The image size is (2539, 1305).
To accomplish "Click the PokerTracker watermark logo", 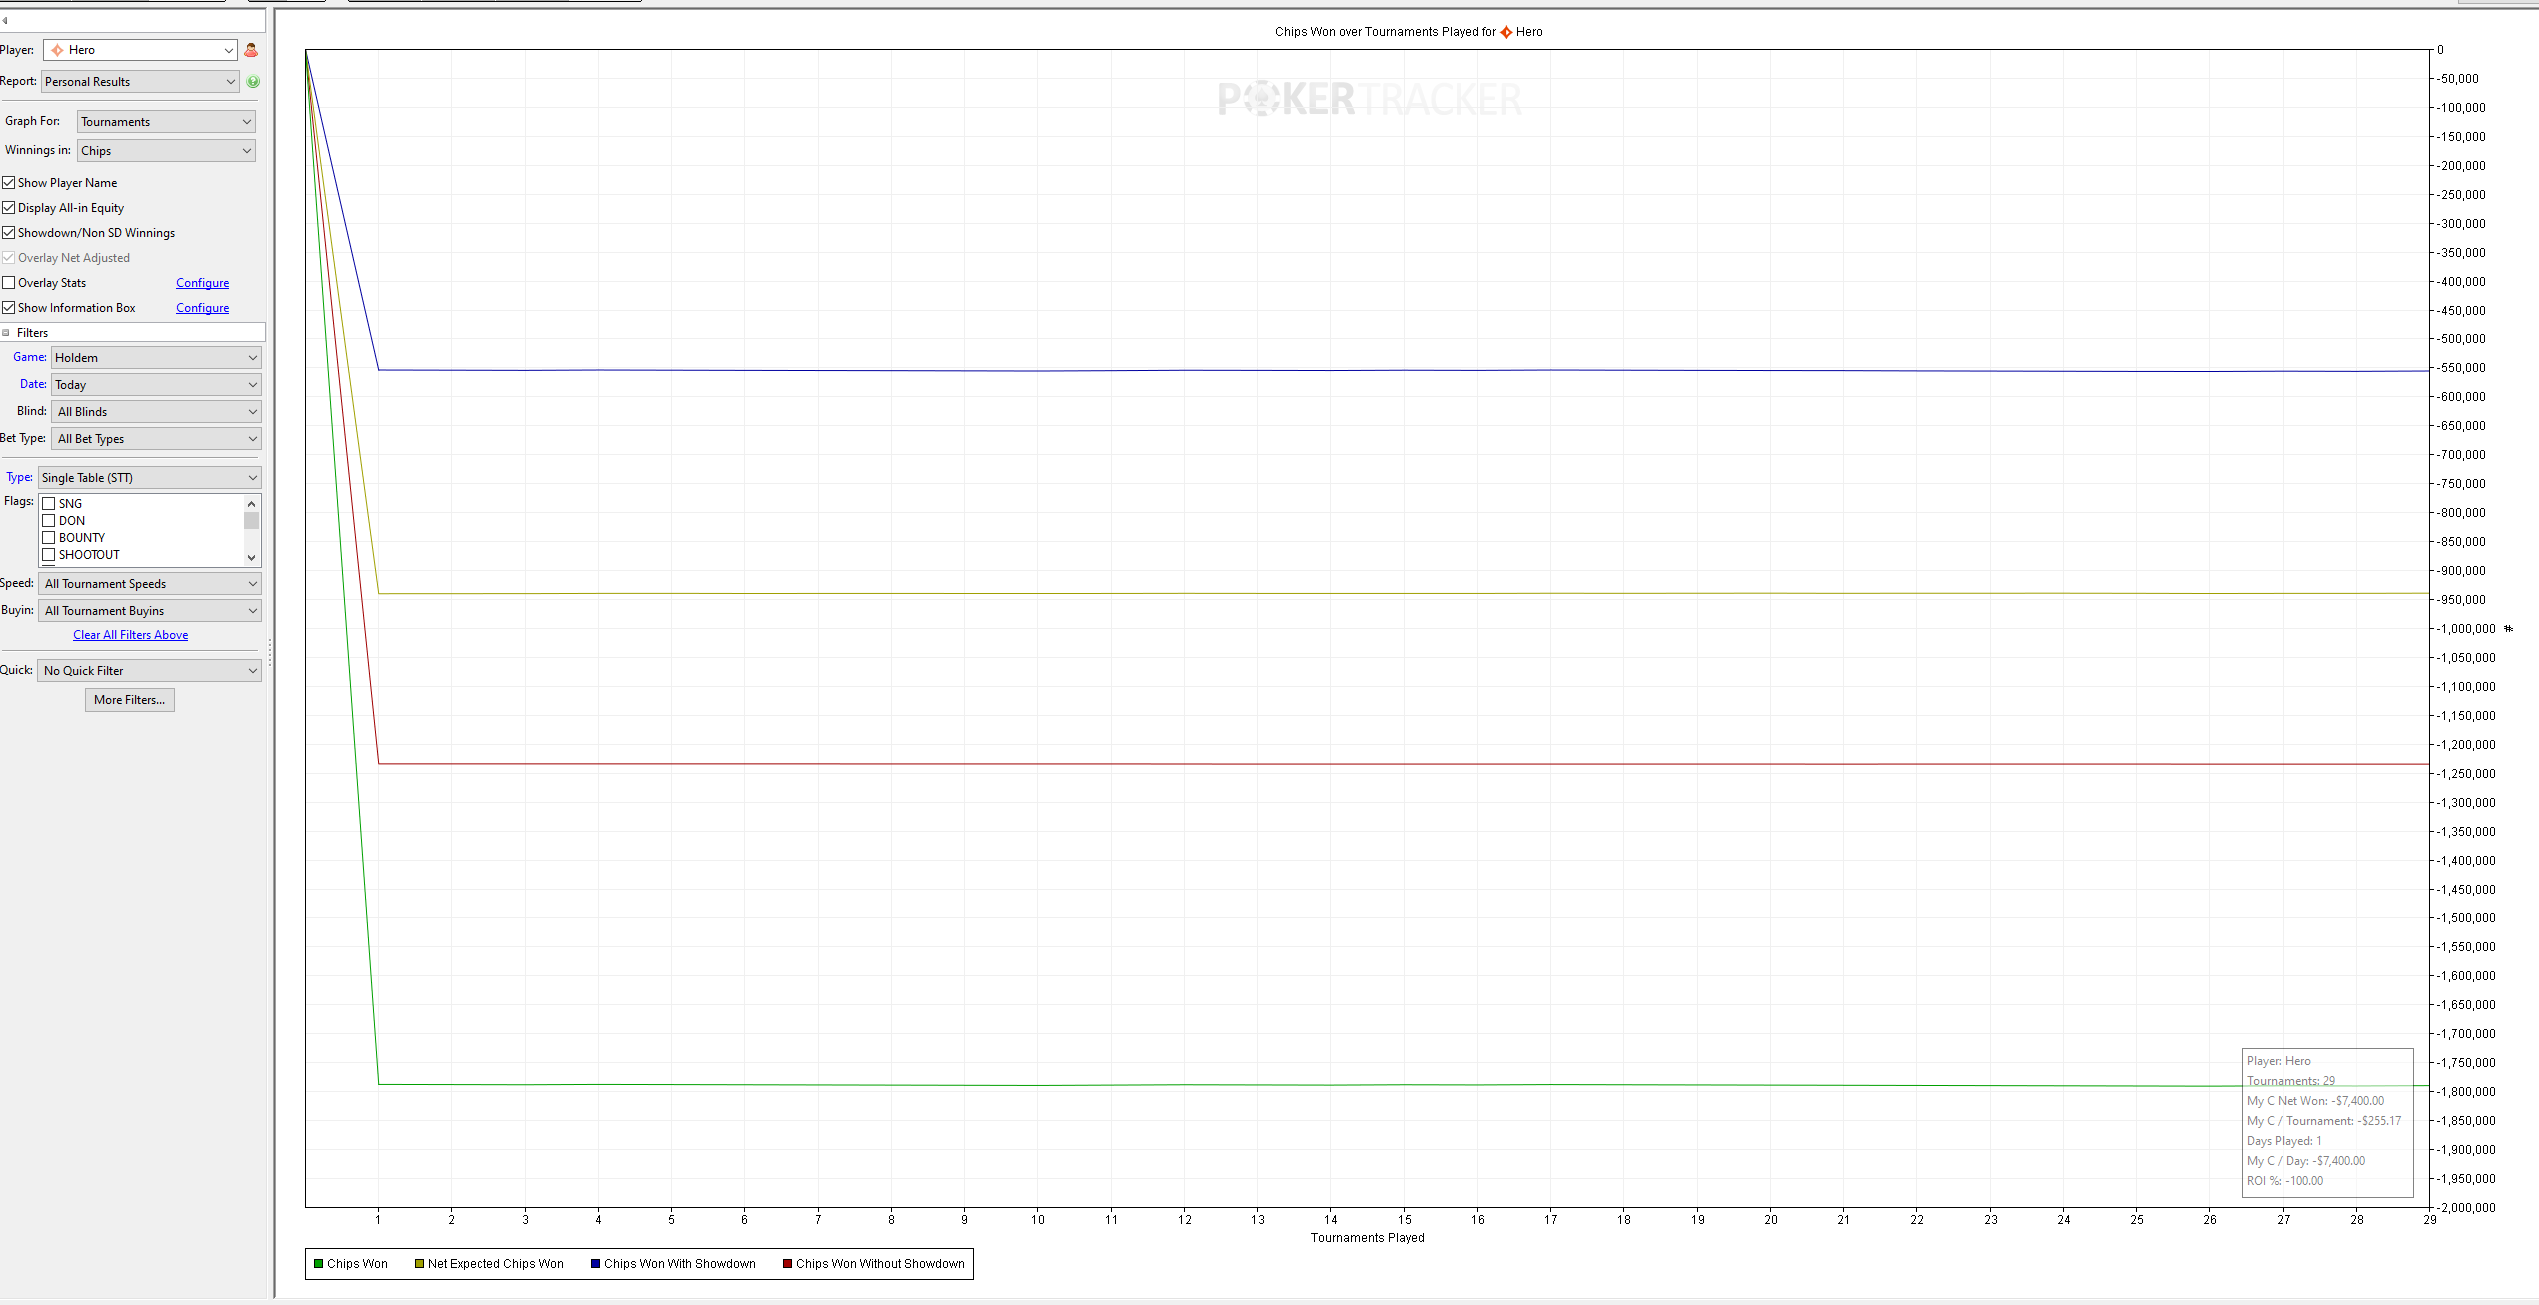I will 1369,99.
